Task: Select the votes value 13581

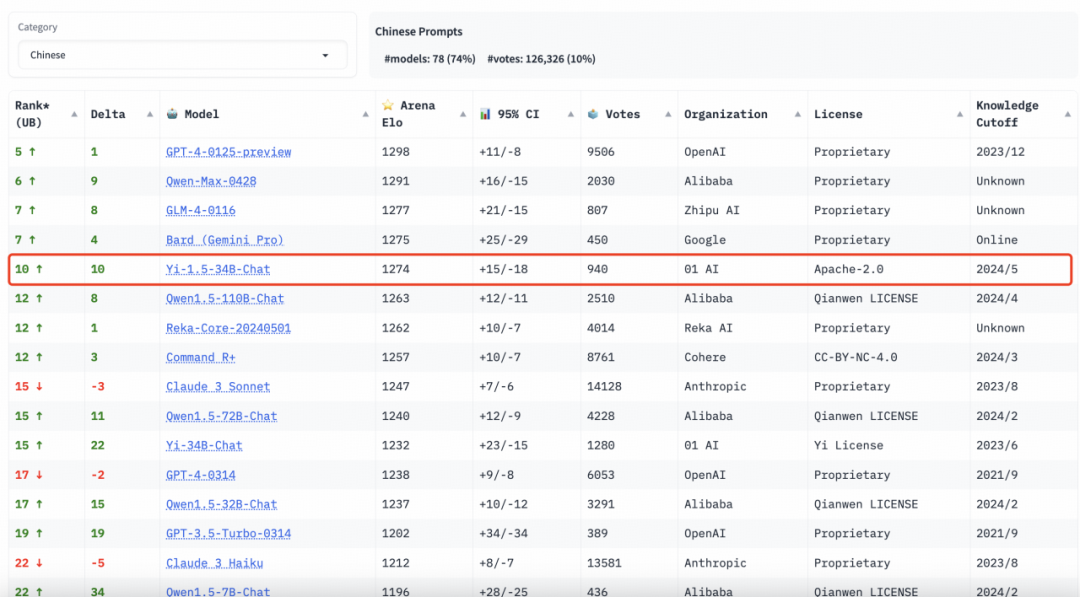Action: pyautogui.click(x=604, y=563)
